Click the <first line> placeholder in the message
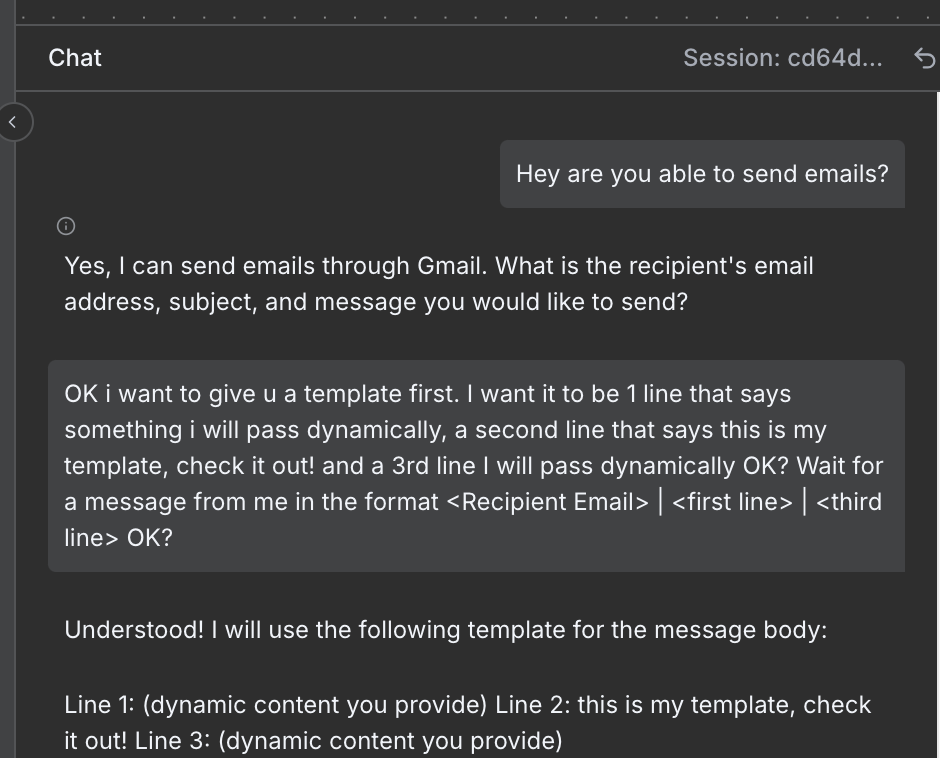The height and width of the screenshot is (758, 940). click(732, 502)
